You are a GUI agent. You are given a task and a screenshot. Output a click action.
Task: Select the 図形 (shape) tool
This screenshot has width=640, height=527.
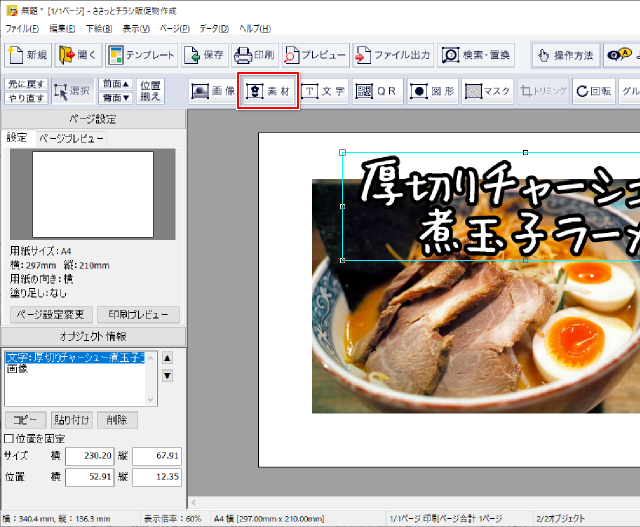(432, 91)
